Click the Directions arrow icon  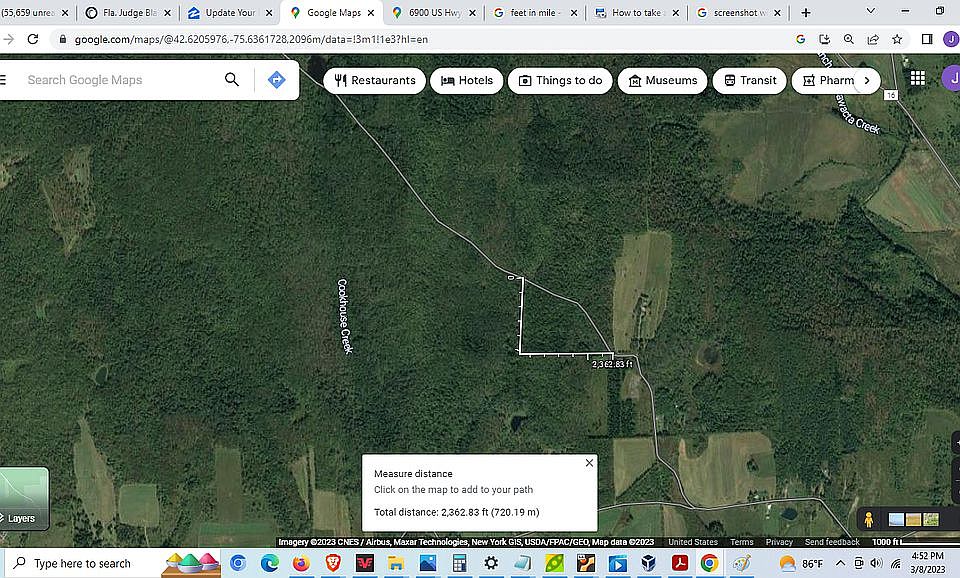click(277, 80)
